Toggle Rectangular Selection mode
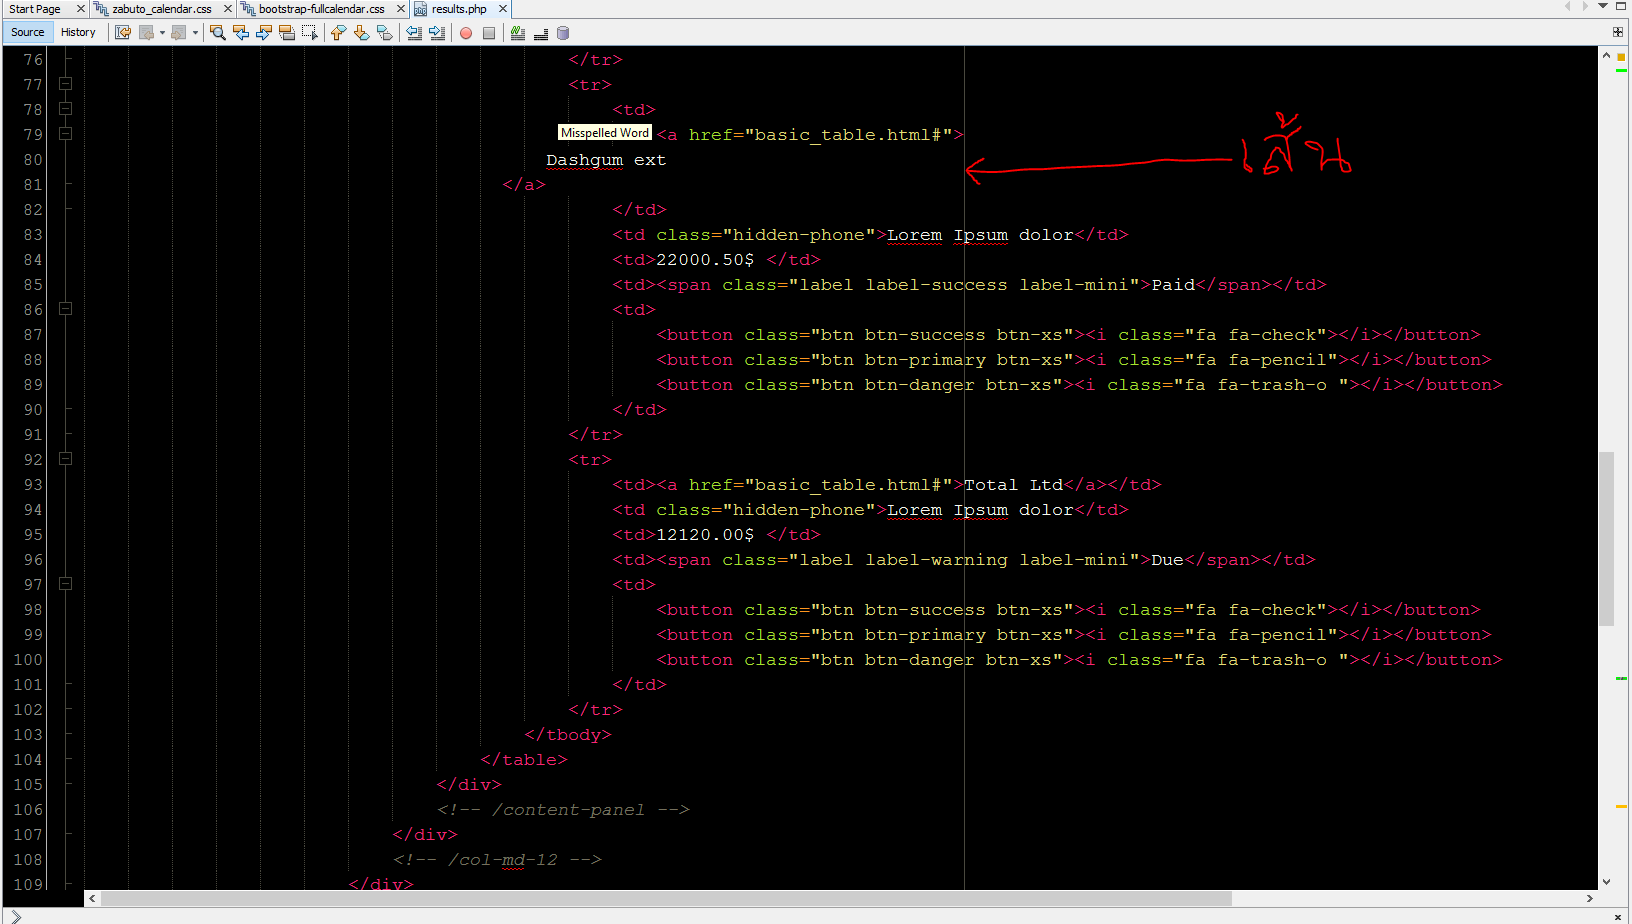The height and width of the screenshot is (924, 1632). click(x=310, y=33)
